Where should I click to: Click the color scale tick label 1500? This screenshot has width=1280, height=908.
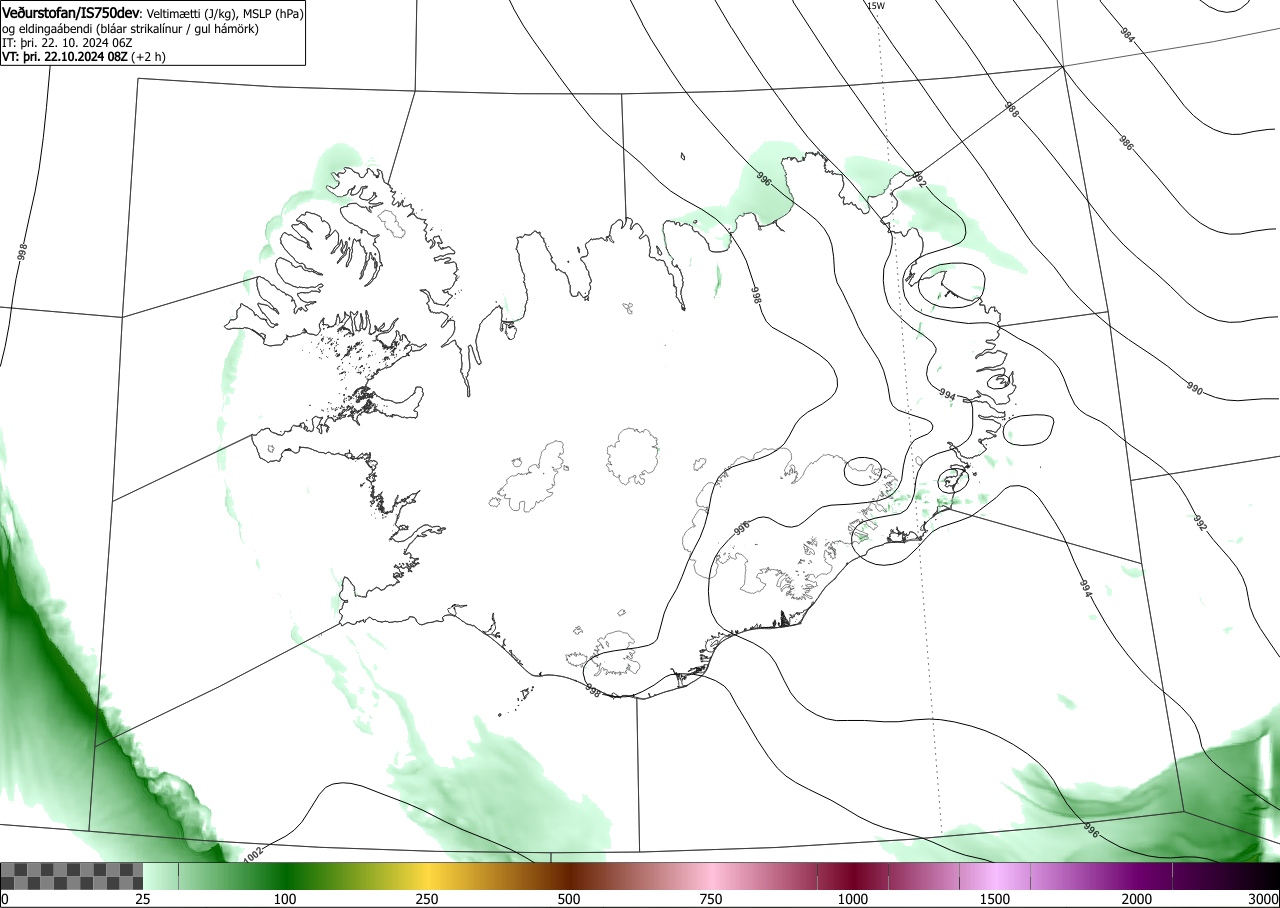pos(995,899)
